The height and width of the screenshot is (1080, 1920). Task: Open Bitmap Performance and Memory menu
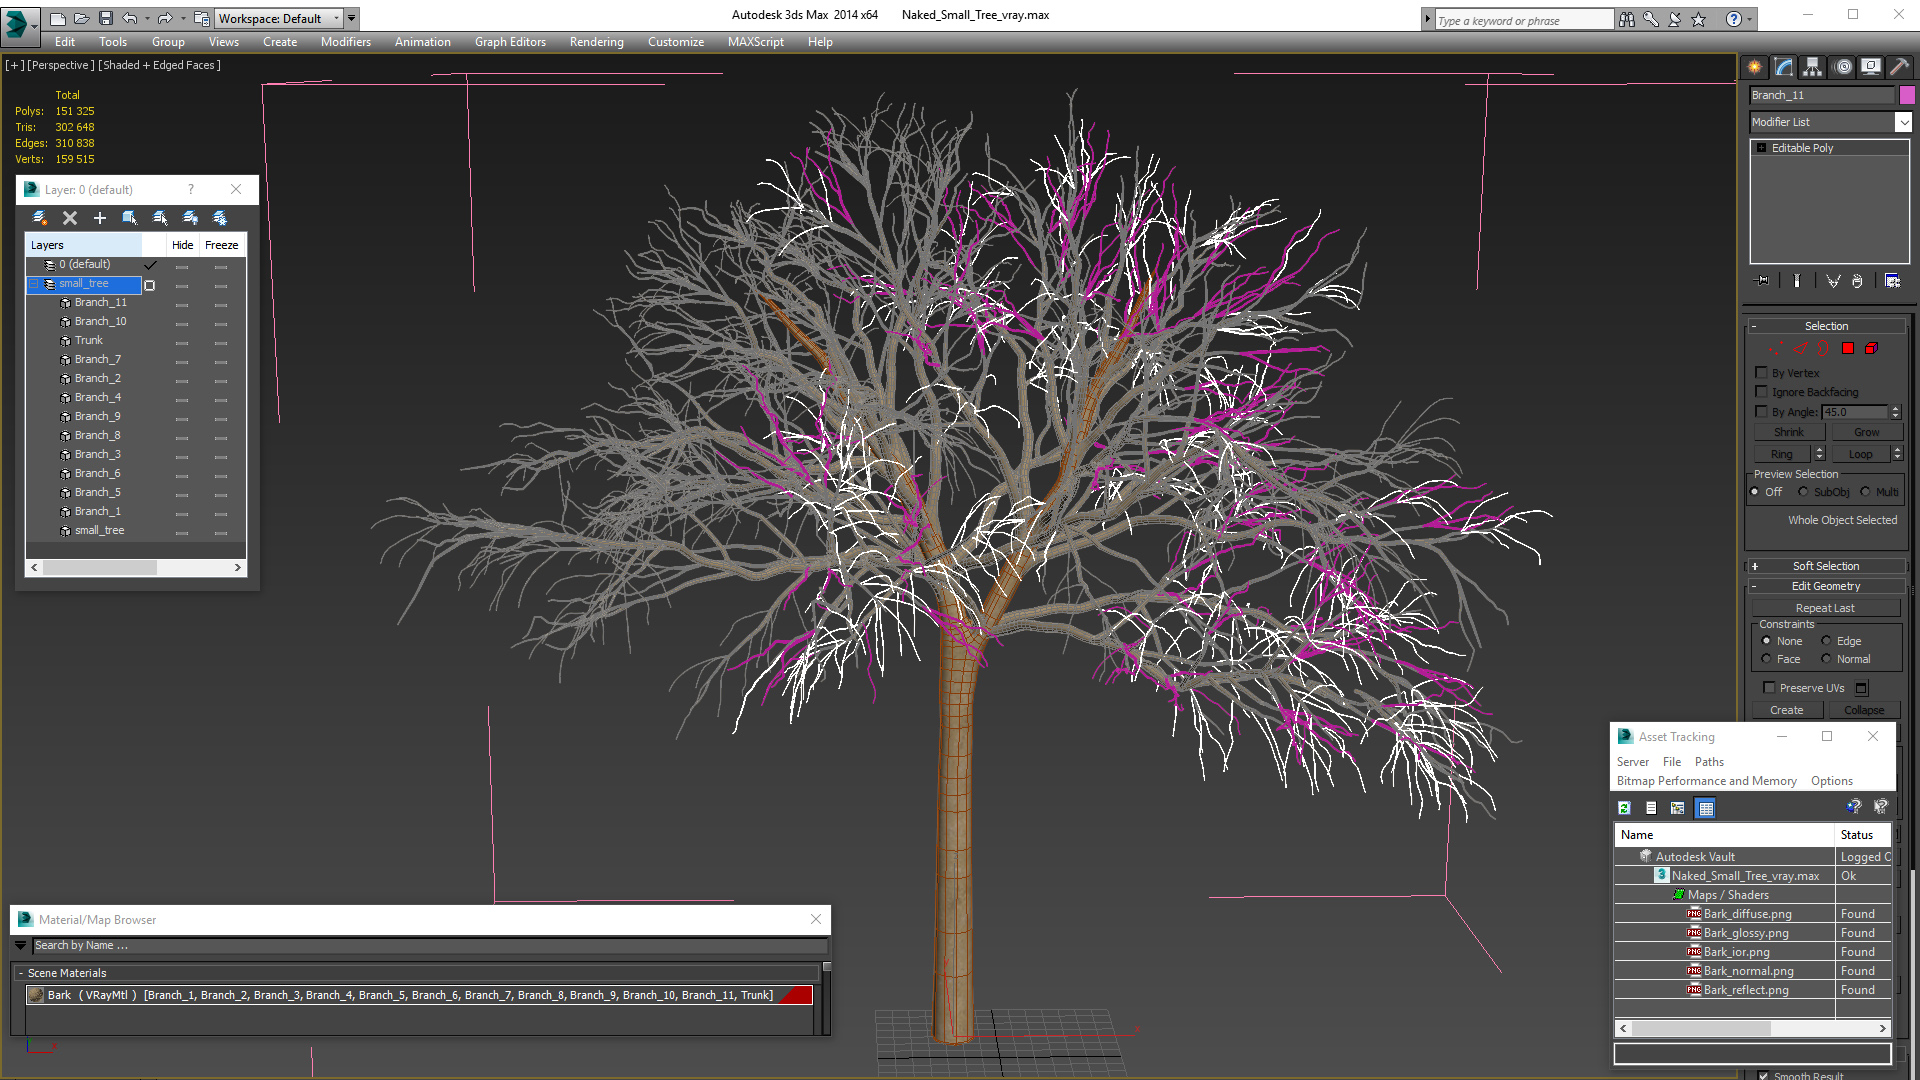point(1706,781)
